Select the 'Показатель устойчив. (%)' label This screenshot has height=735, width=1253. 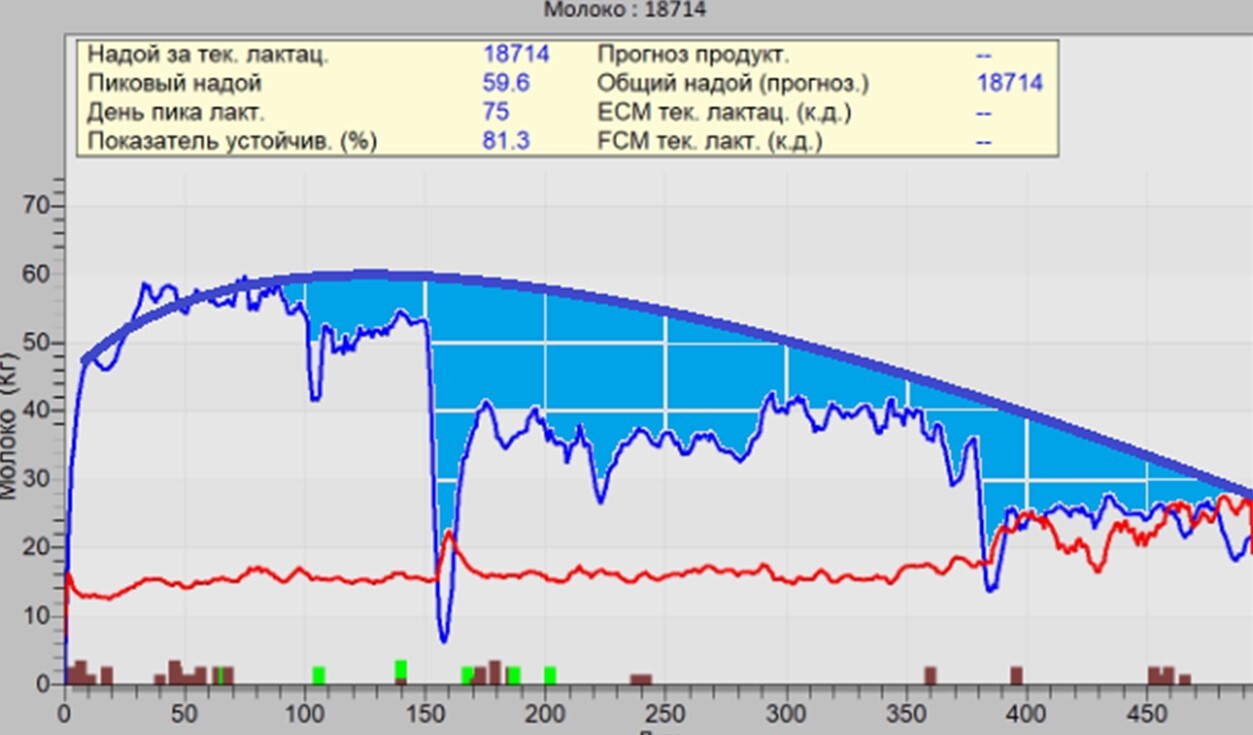pyautogui.click(x=232, y=141)
